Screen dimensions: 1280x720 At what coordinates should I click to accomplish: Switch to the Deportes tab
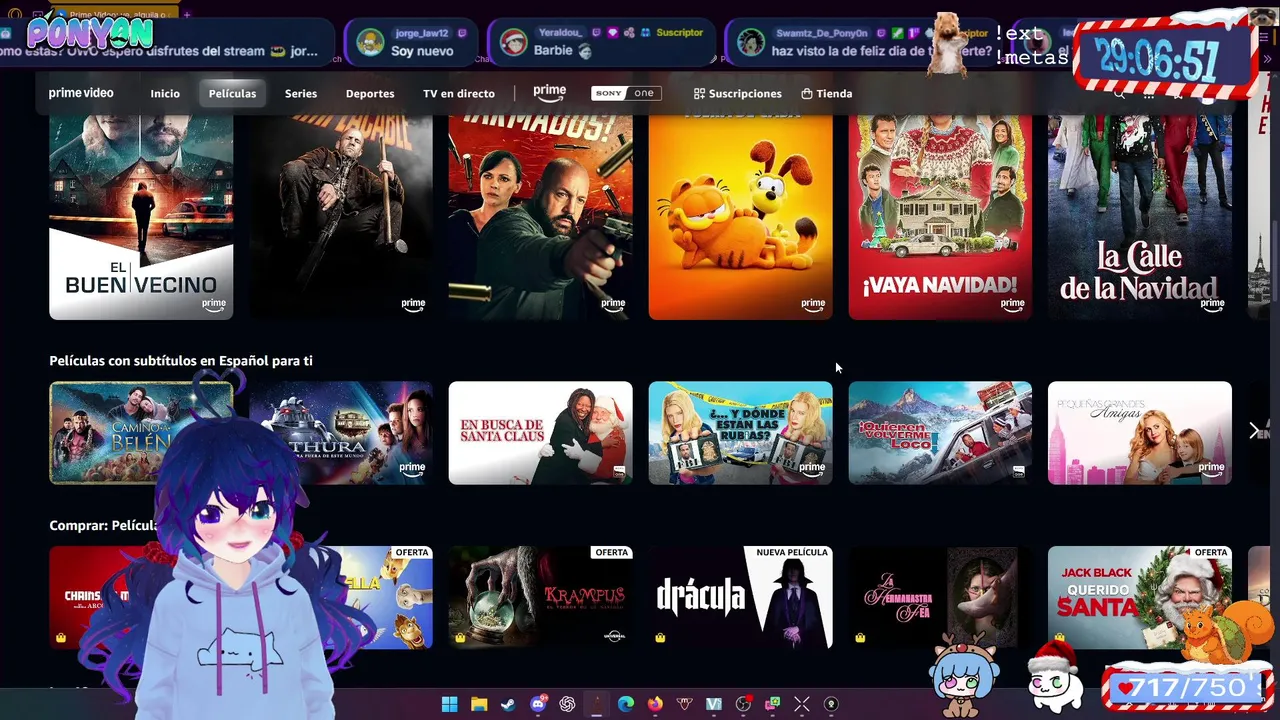pyautogui.click(x=370, y=93)
